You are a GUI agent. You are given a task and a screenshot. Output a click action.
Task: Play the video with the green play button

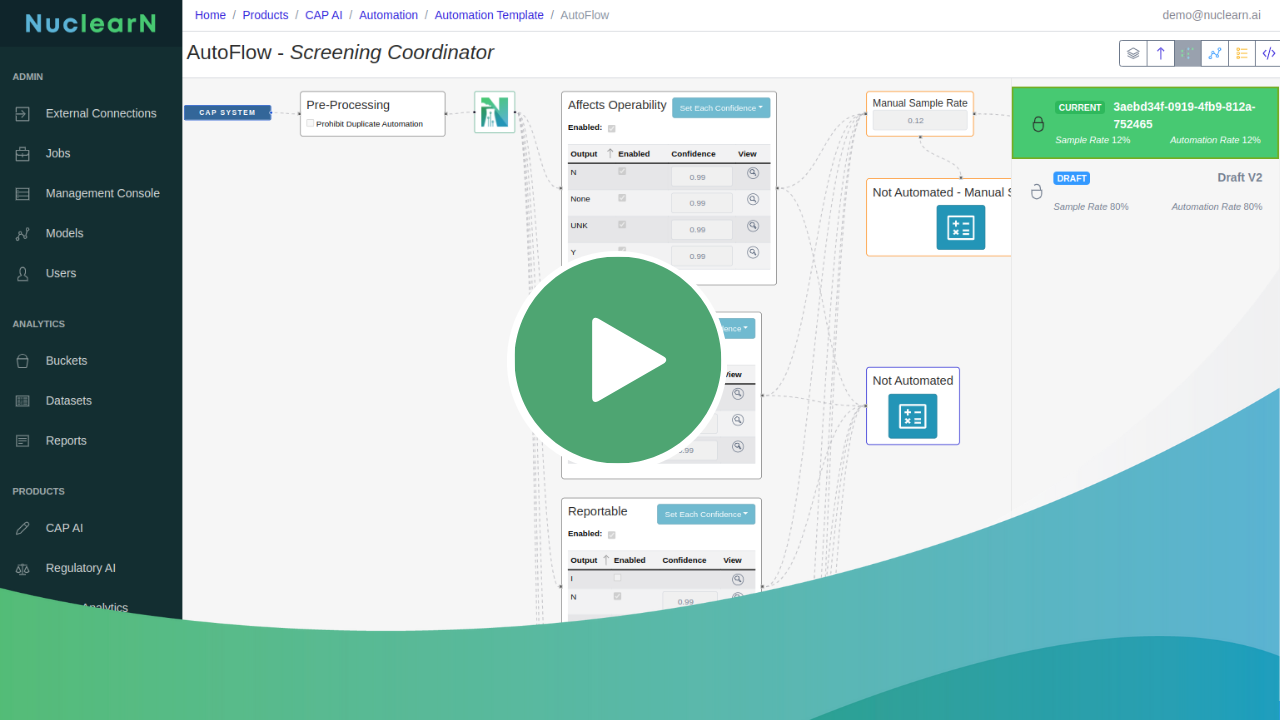(617, 360)
